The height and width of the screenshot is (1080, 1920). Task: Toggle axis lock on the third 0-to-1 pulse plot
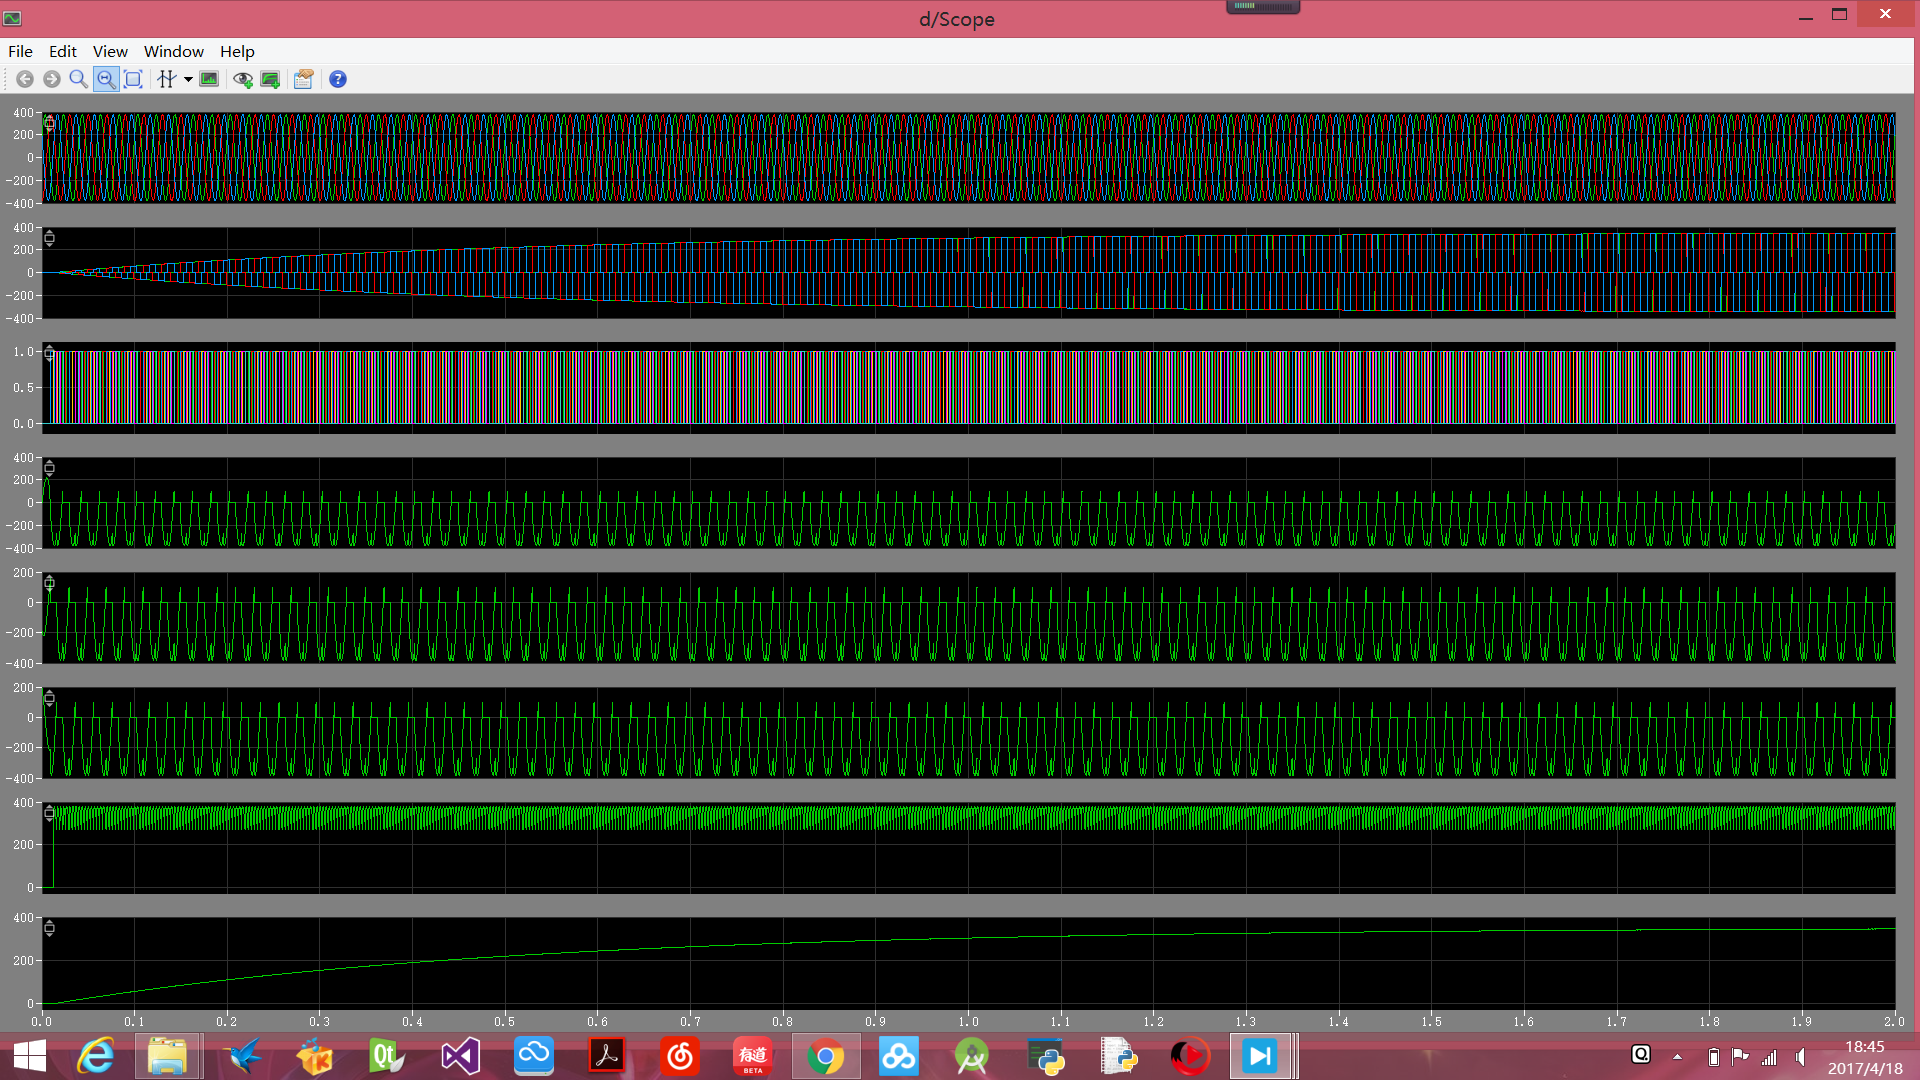(49, 353)
